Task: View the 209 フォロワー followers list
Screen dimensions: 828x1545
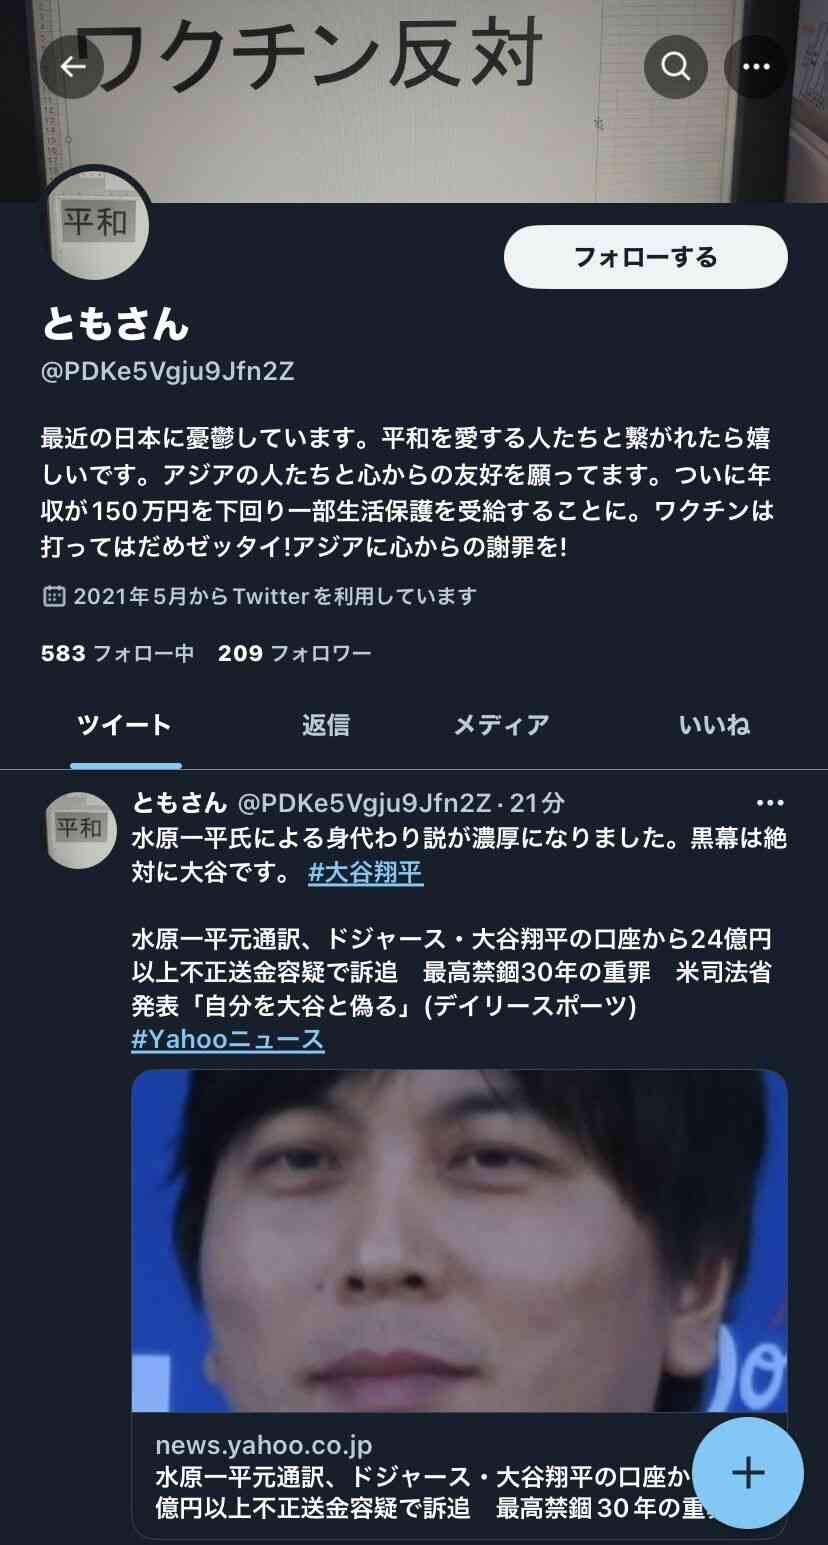Action: coord(295,654)
